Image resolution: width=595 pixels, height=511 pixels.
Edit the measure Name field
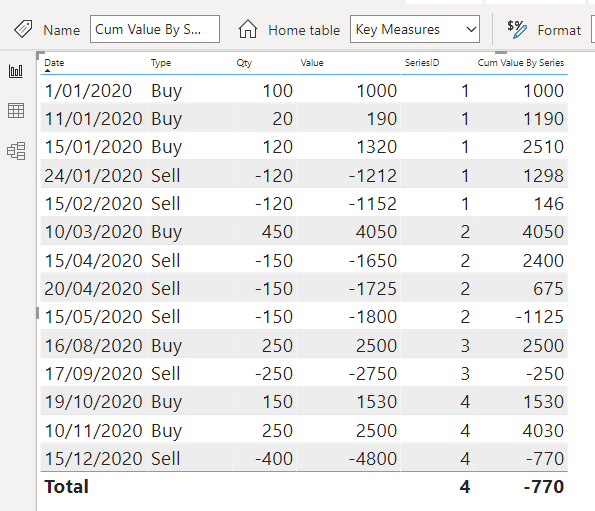tap(155, 29)
